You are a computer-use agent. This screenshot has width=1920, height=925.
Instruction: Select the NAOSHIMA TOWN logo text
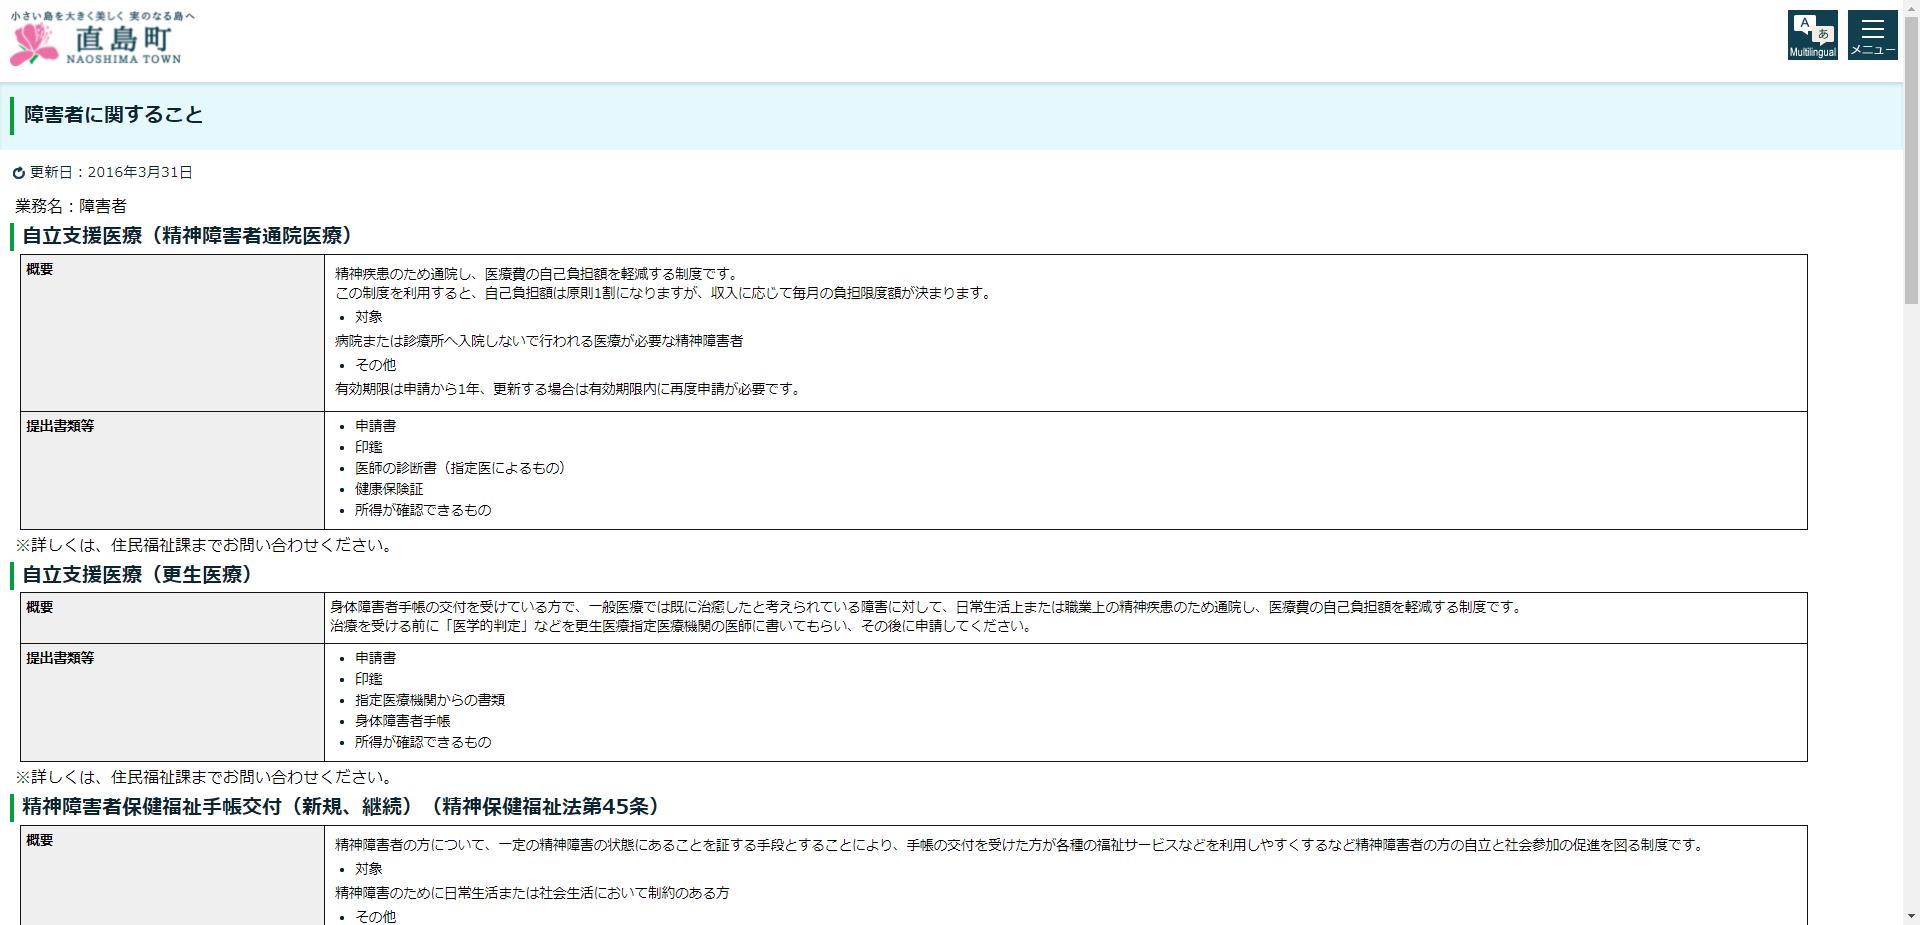pos(123,58)
